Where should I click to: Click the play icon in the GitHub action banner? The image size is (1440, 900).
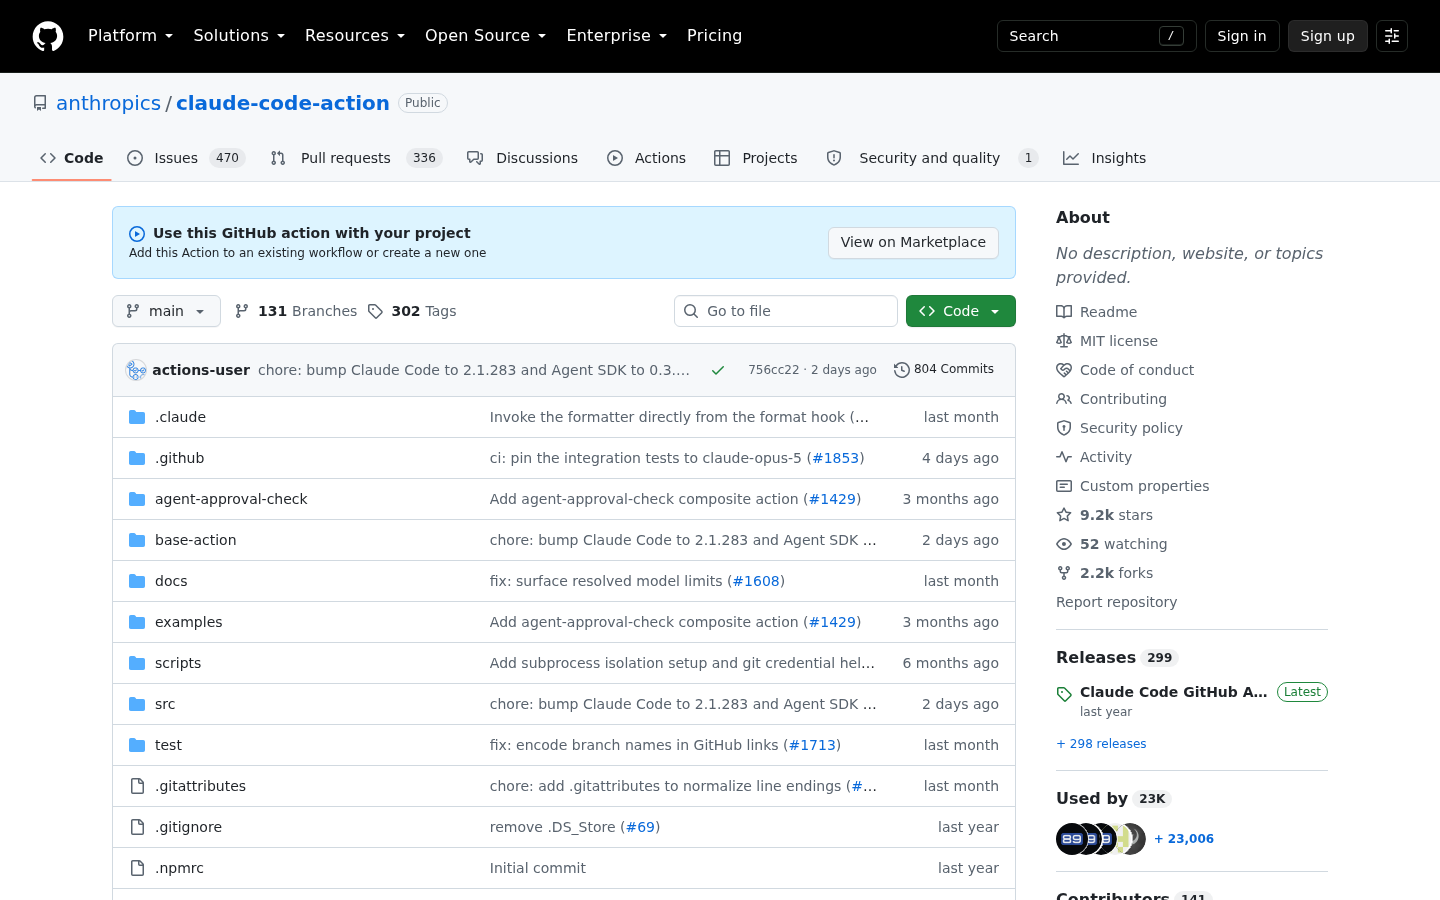click(x=137, y=234)
